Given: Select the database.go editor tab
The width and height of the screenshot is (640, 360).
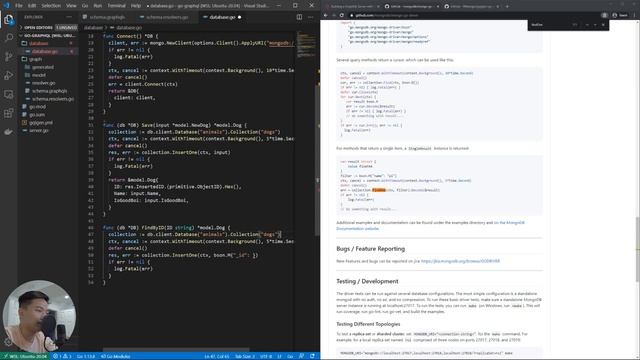Looking at the screenshot, I should coord(222,17).
